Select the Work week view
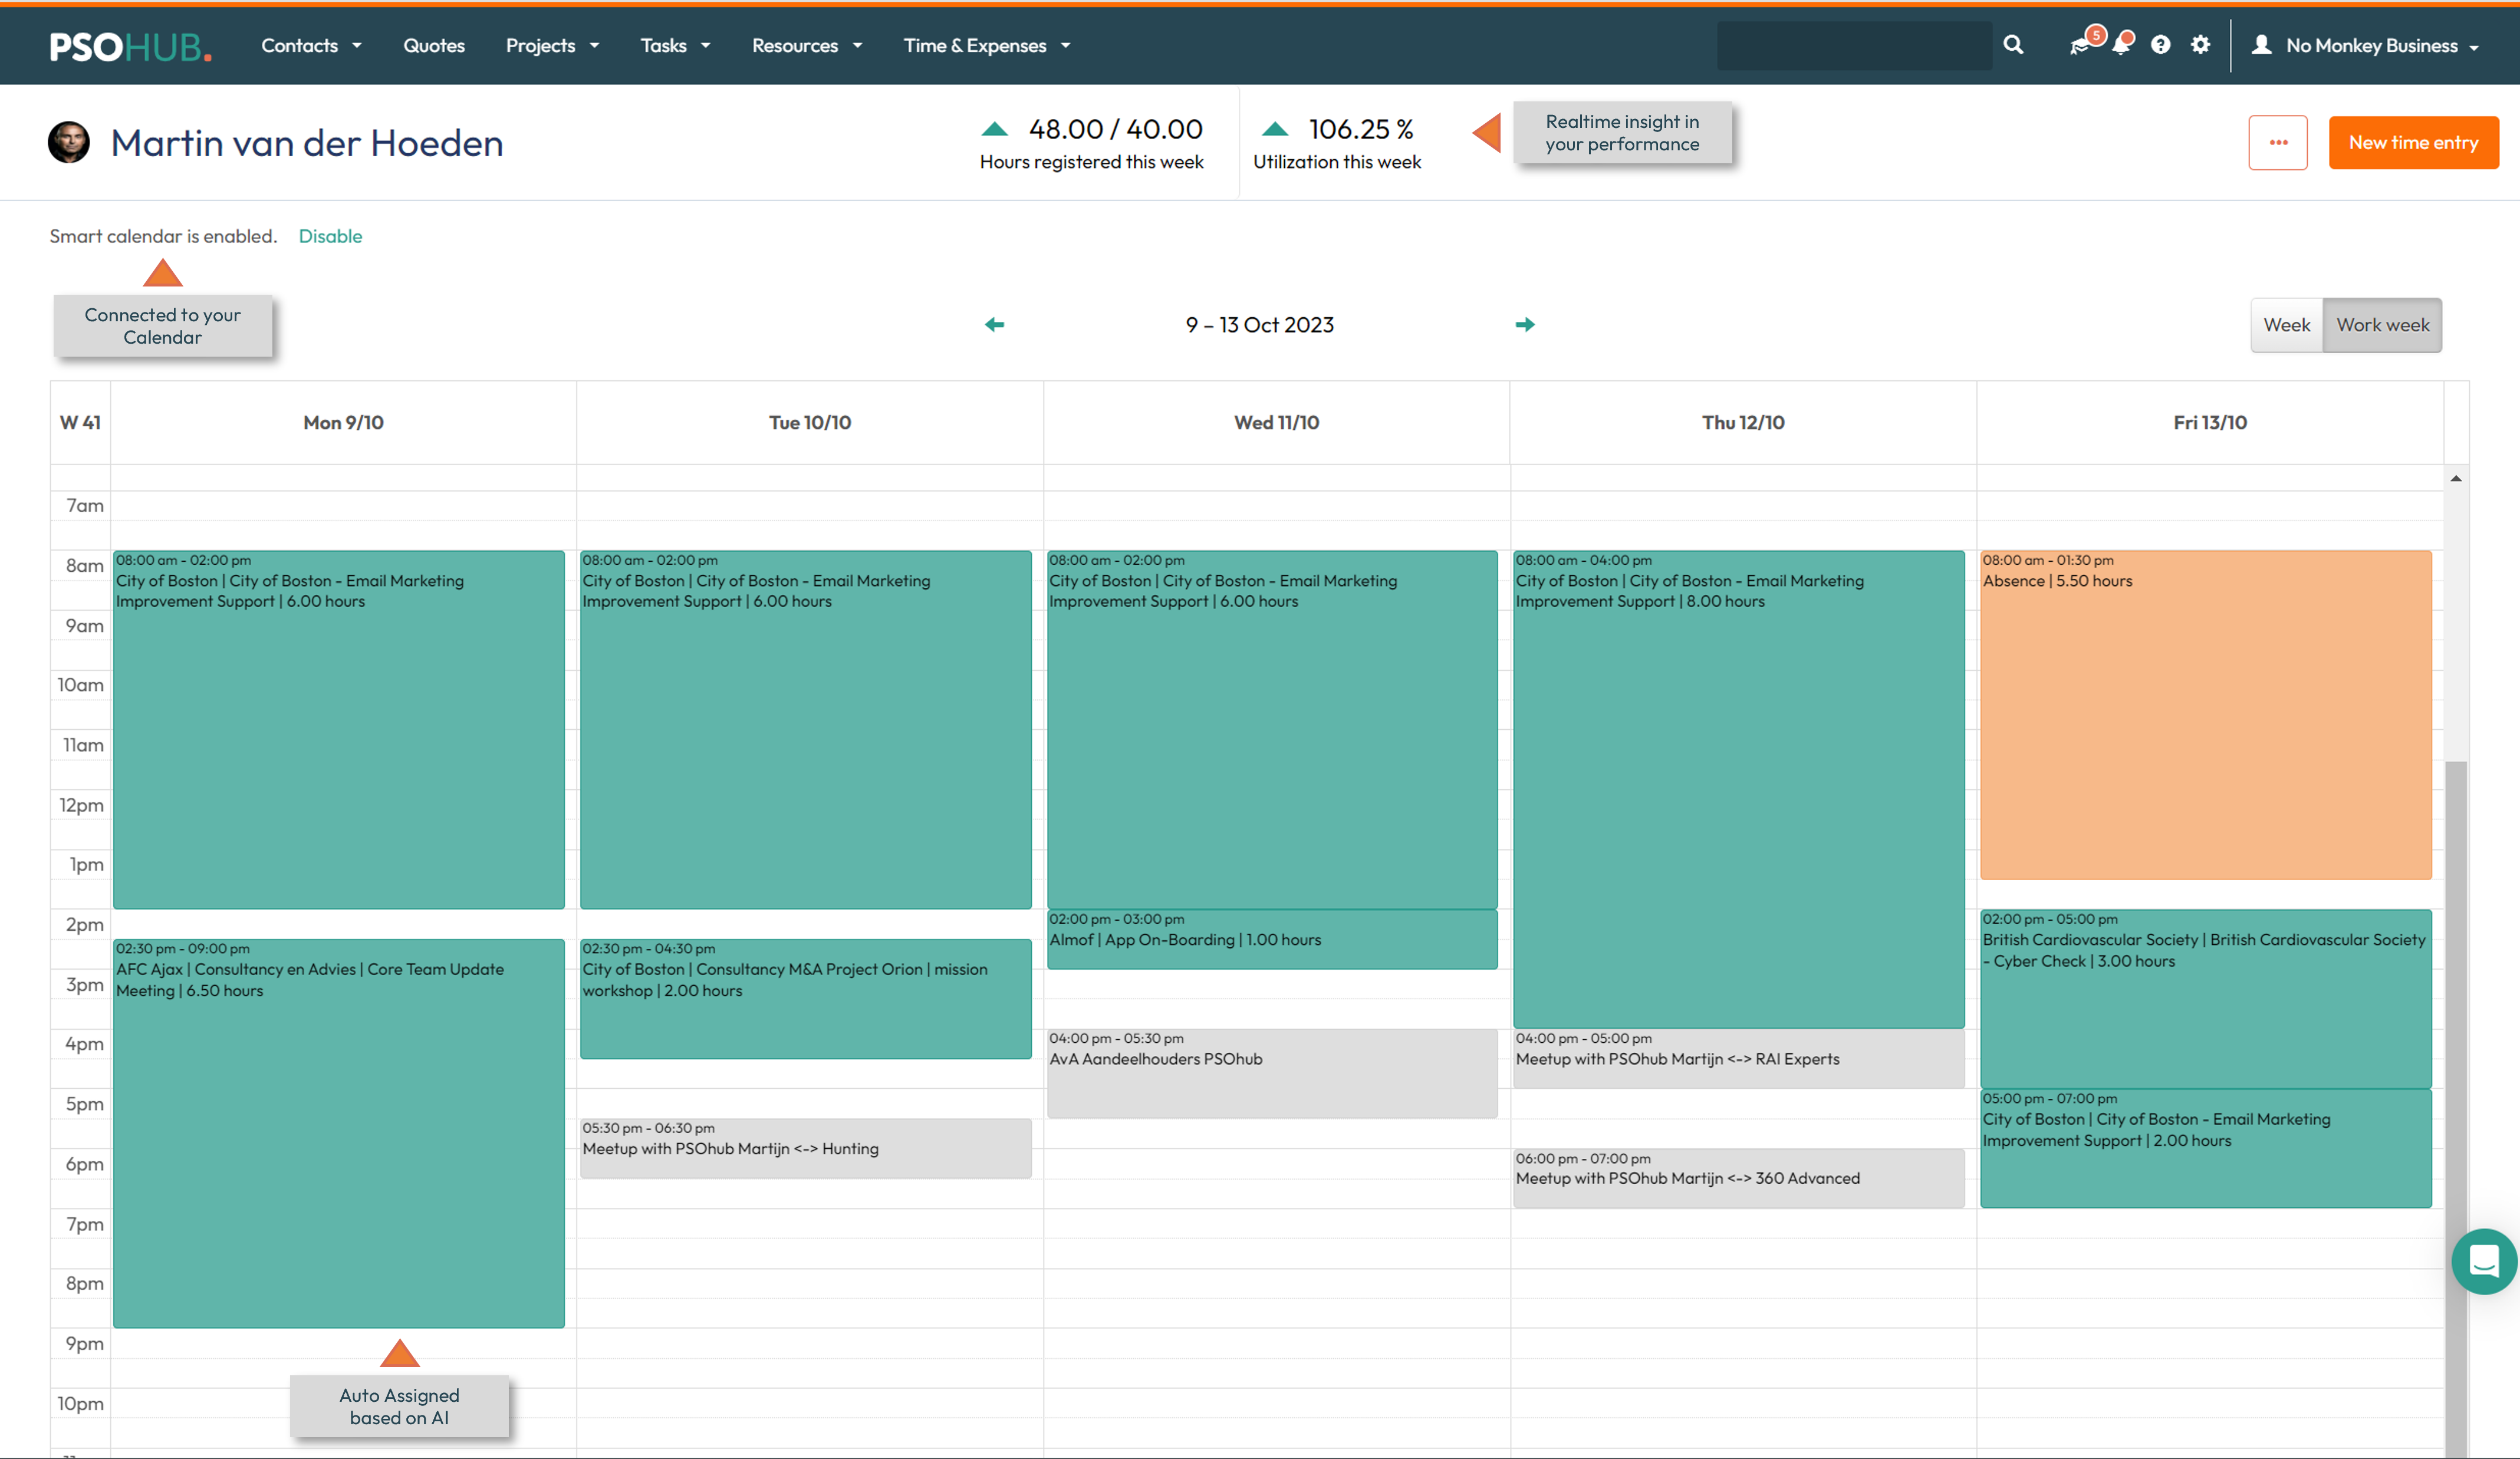The image size is (2520, 1459). pos(2383,324)
